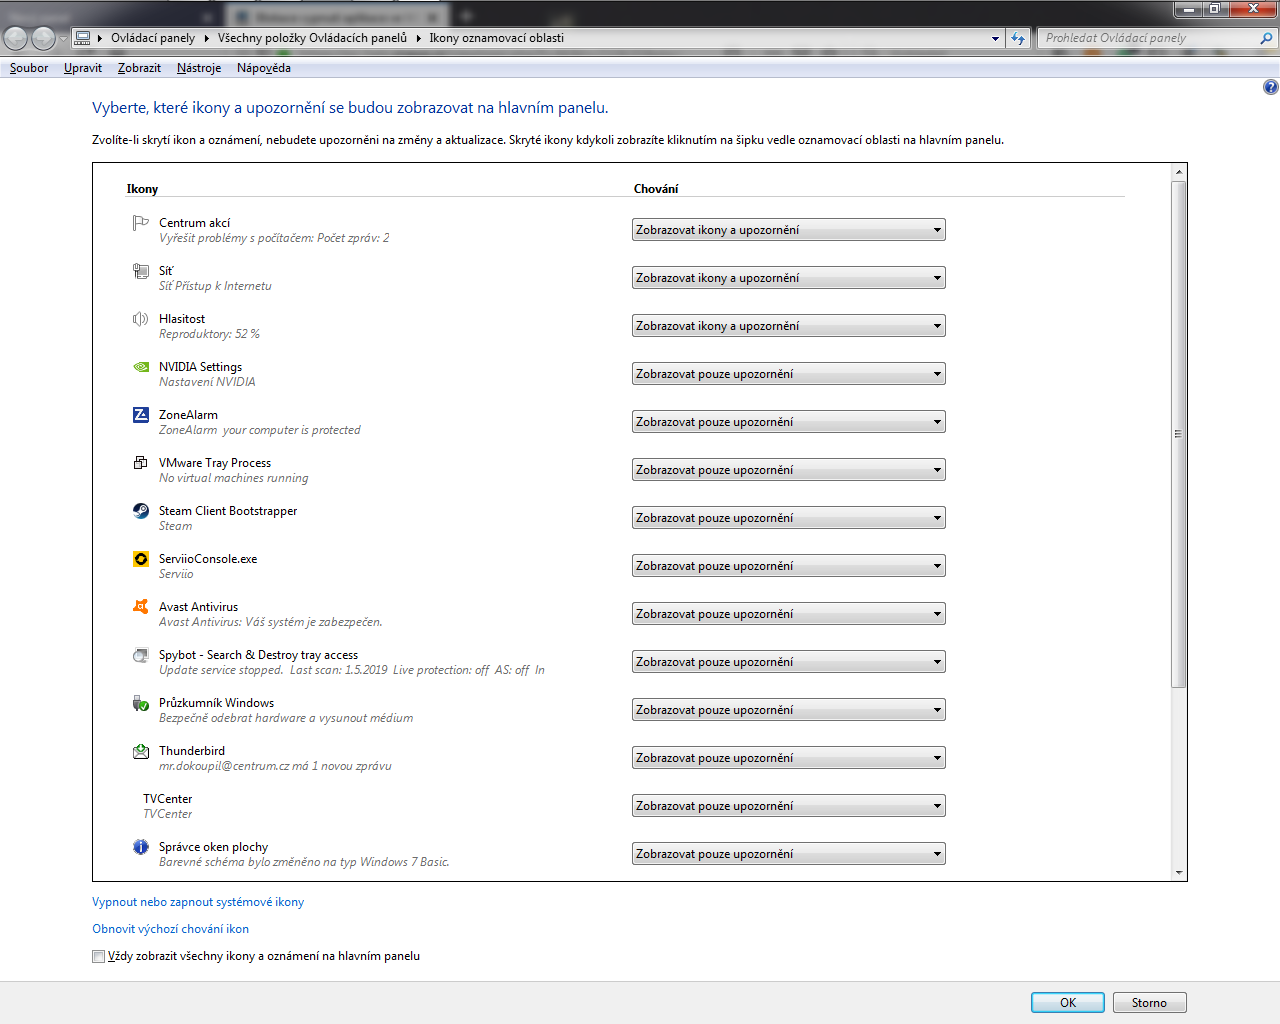Click the icon list vertical scrollbar thumb
1280x1024 pixels.
tap(1179, 434)
